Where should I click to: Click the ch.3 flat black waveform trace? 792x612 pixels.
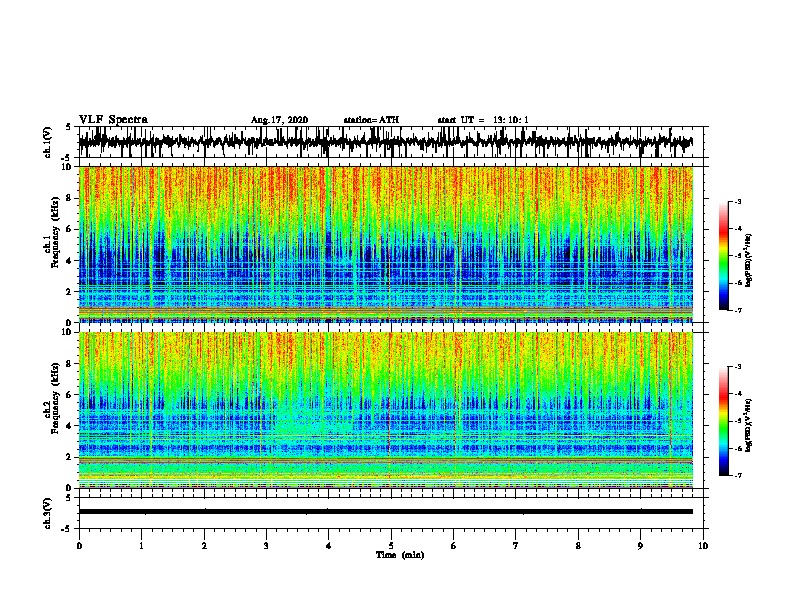(x=386, y=512)
